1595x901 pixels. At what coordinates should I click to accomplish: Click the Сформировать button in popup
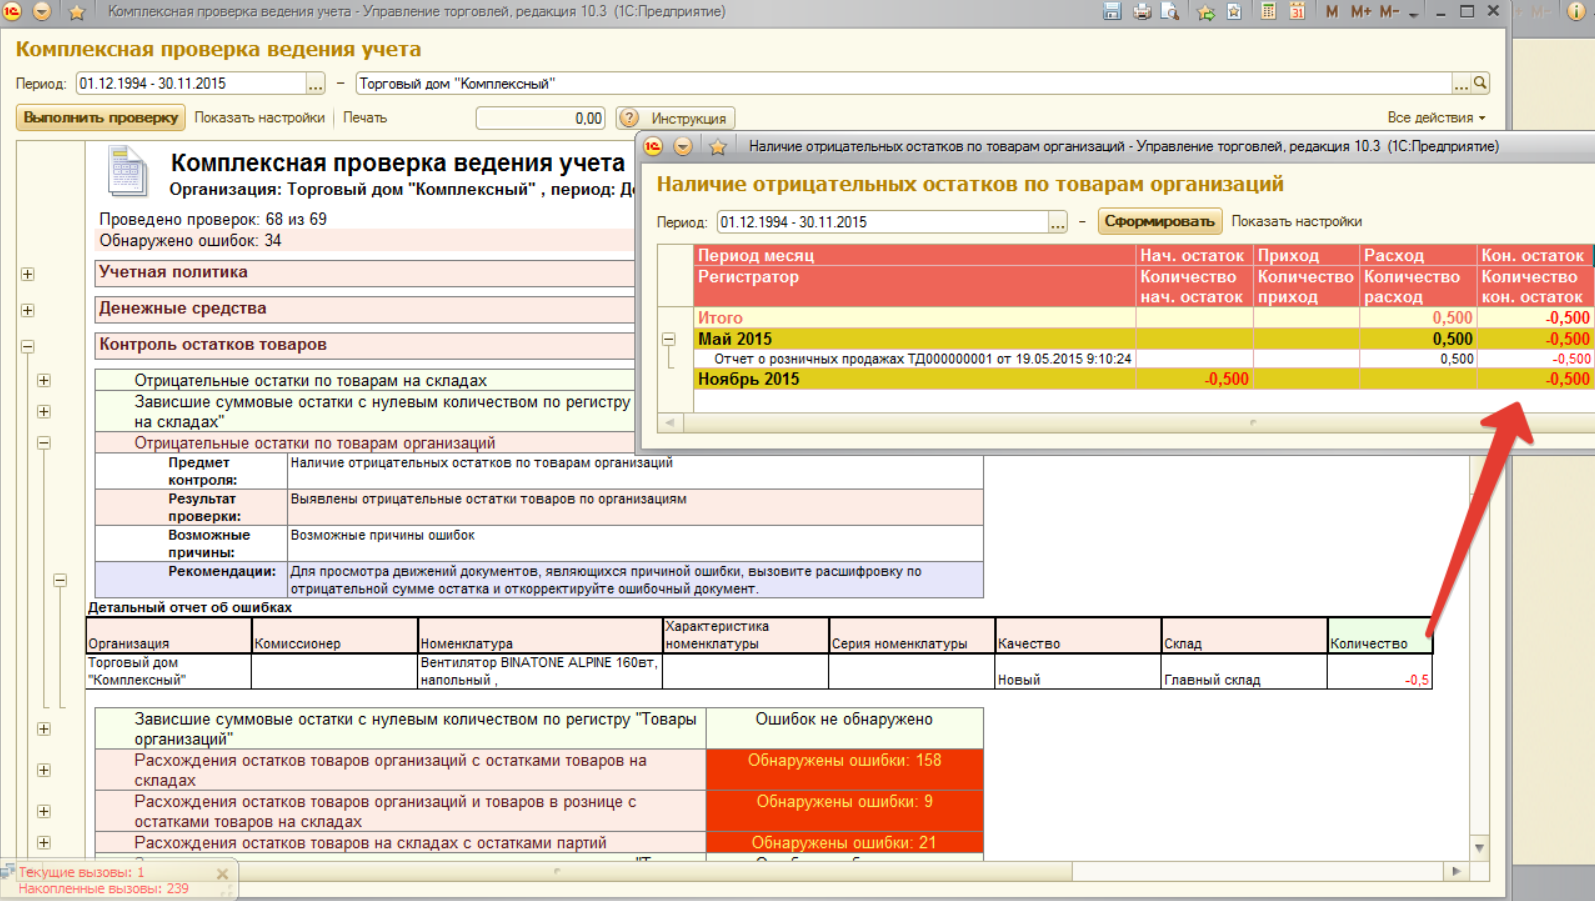click(1159, 221)
